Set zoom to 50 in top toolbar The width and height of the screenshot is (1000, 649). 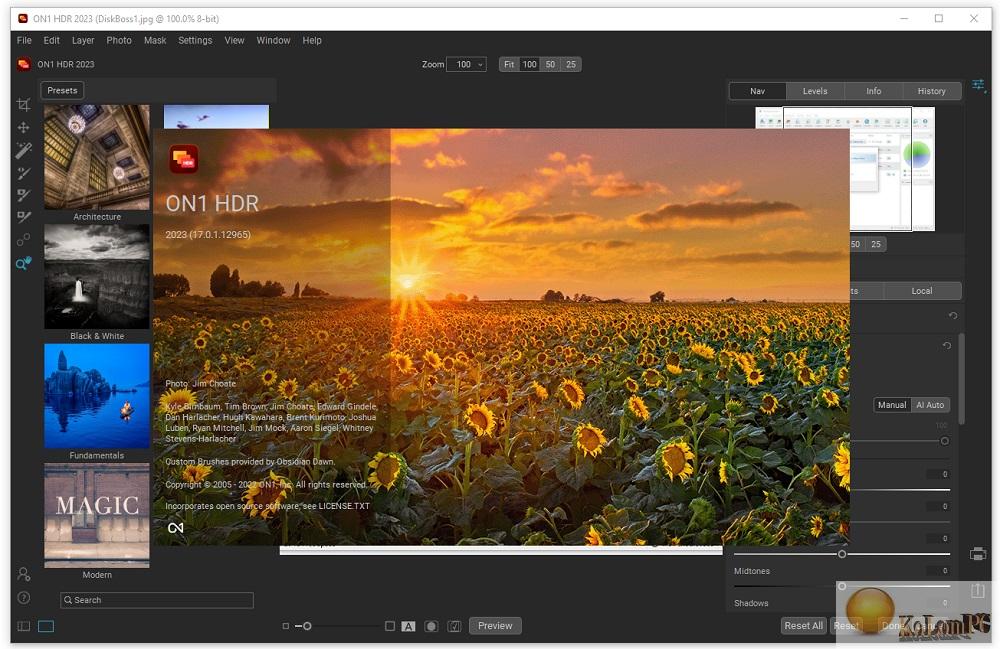click(x=550, y=64)
